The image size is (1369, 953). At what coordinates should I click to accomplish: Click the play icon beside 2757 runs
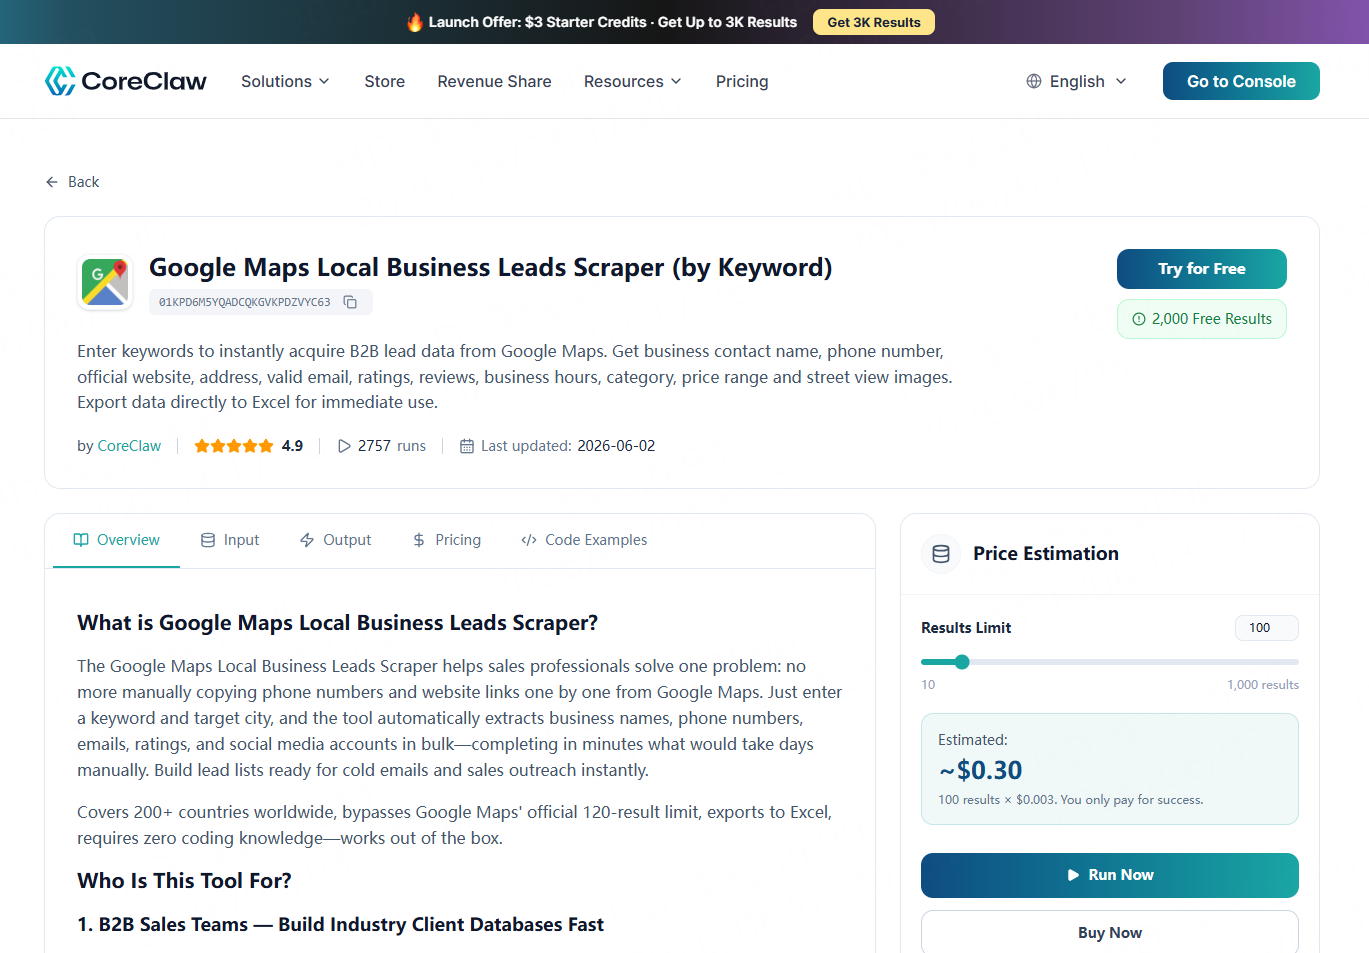(344, 446)
